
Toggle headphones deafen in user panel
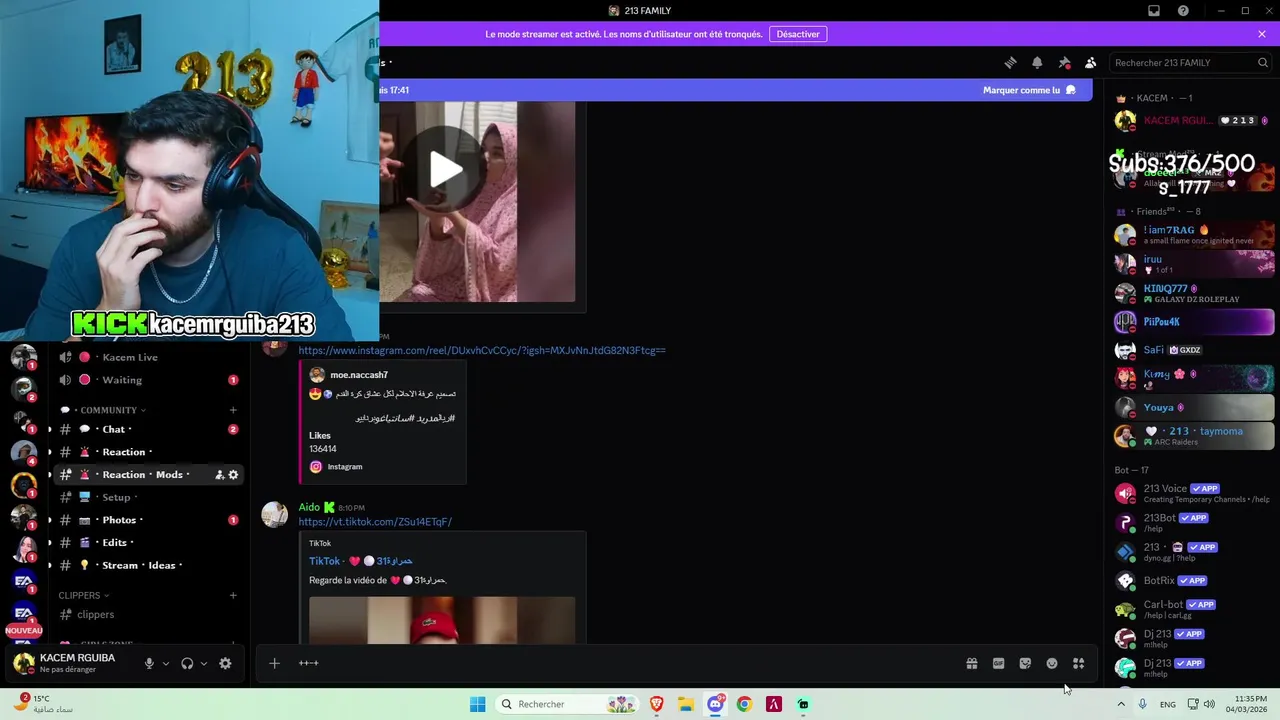tap(187, 663)
